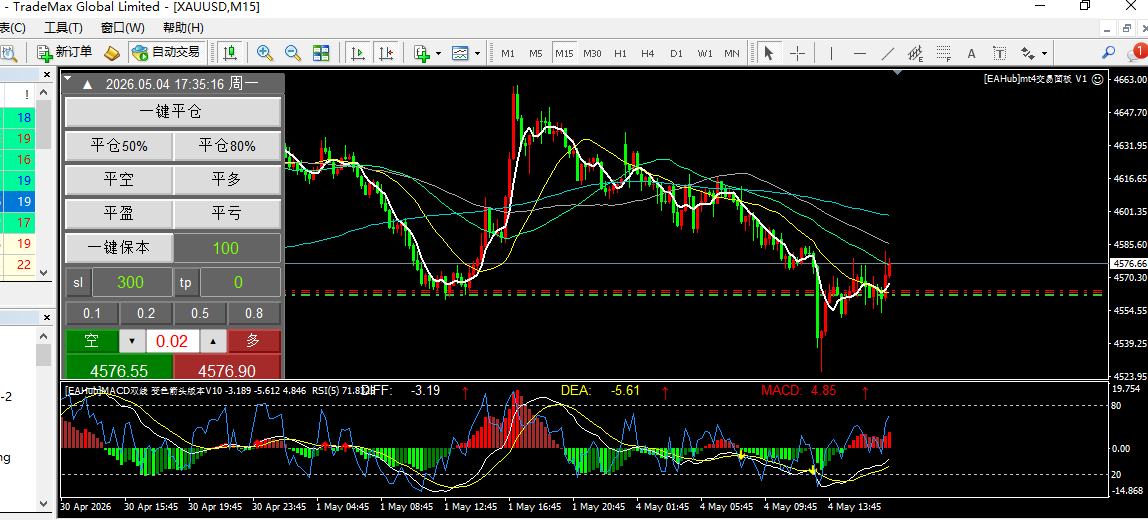Screen dimensions: 1148x520
Task: Close profitable orders with 平盈
Action: (119, 214)
